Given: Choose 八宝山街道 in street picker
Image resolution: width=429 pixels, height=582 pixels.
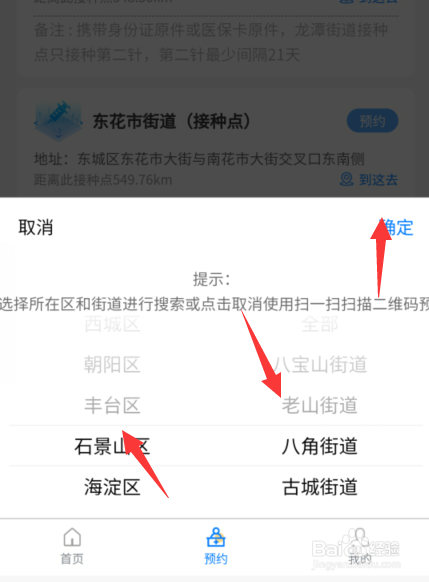Looking at the screenshot, I should (x=320, y=364).
